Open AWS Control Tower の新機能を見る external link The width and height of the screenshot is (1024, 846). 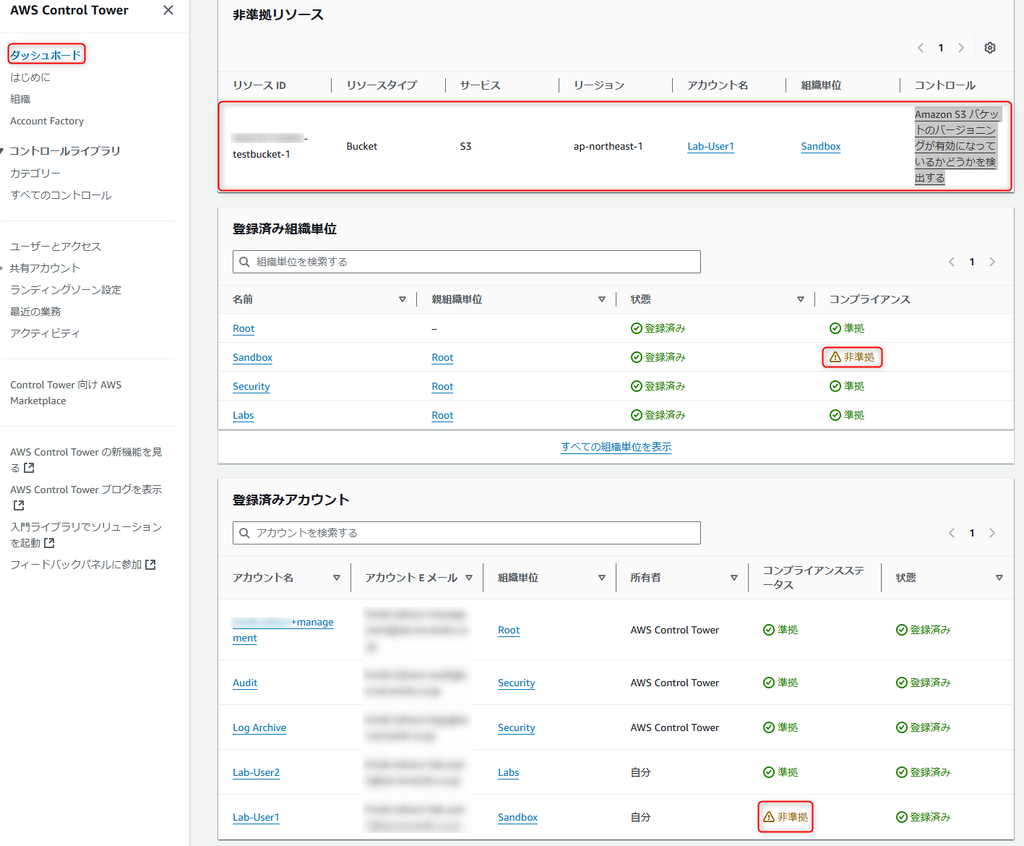[86, 459]
